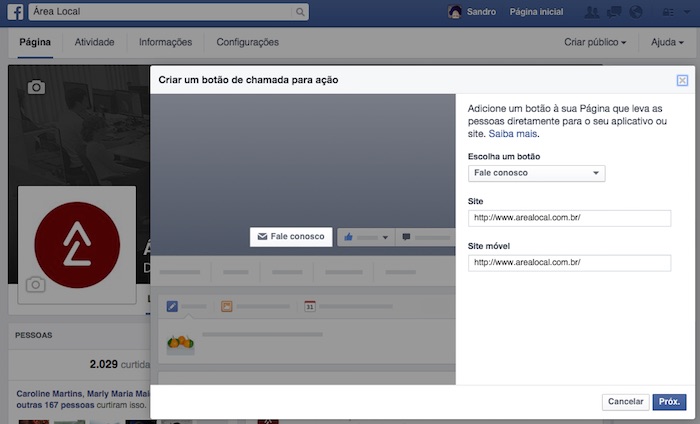This screenshot has width=700, height=424.
Task: Open the 'Escolha um botão' dropdown
Action: [536, 173]
